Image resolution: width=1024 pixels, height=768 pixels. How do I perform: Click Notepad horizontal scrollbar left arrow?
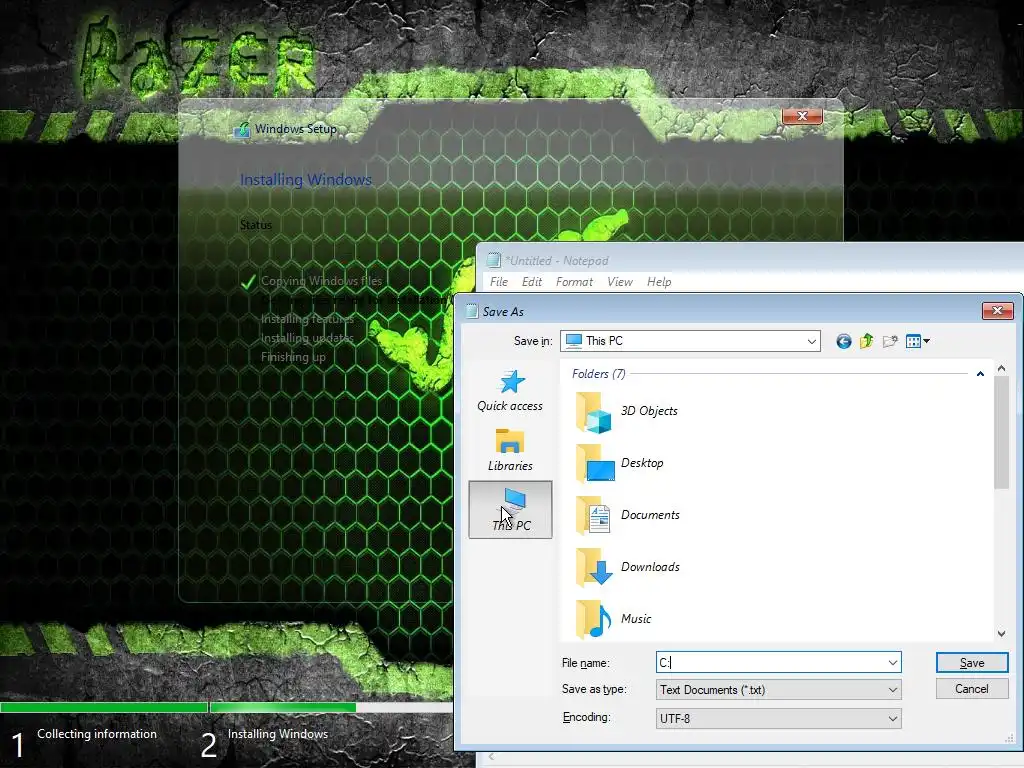[491, 757]
